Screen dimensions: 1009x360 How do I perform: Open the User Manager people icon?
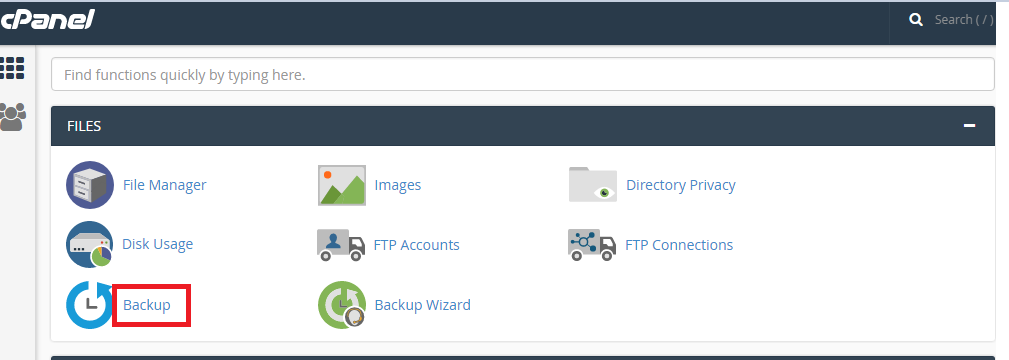[13, 117]
